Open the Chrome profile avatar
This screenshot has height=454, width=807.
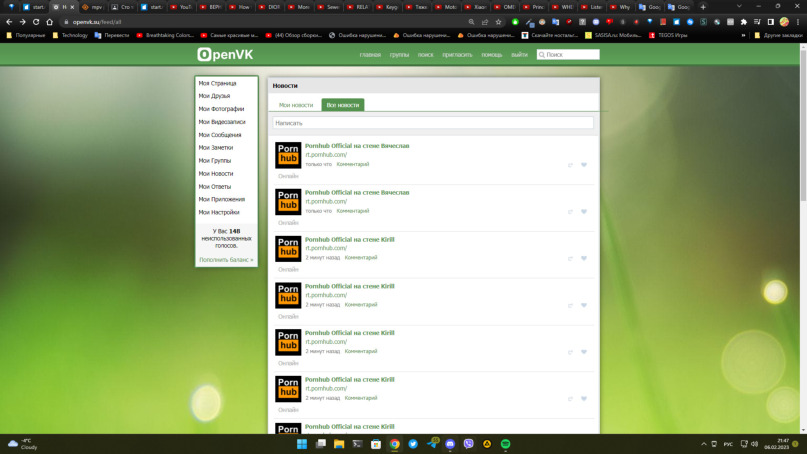(x=784, y=22)
